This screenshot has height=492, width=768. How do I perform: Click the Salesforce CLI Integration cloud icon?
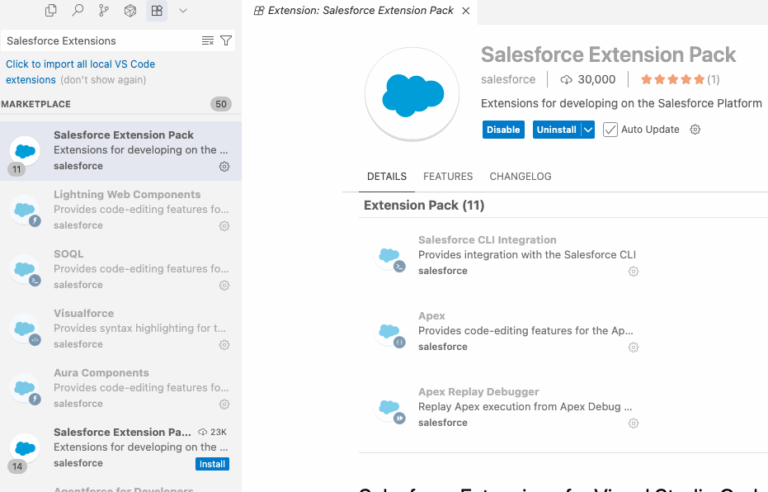coord(390,257)
